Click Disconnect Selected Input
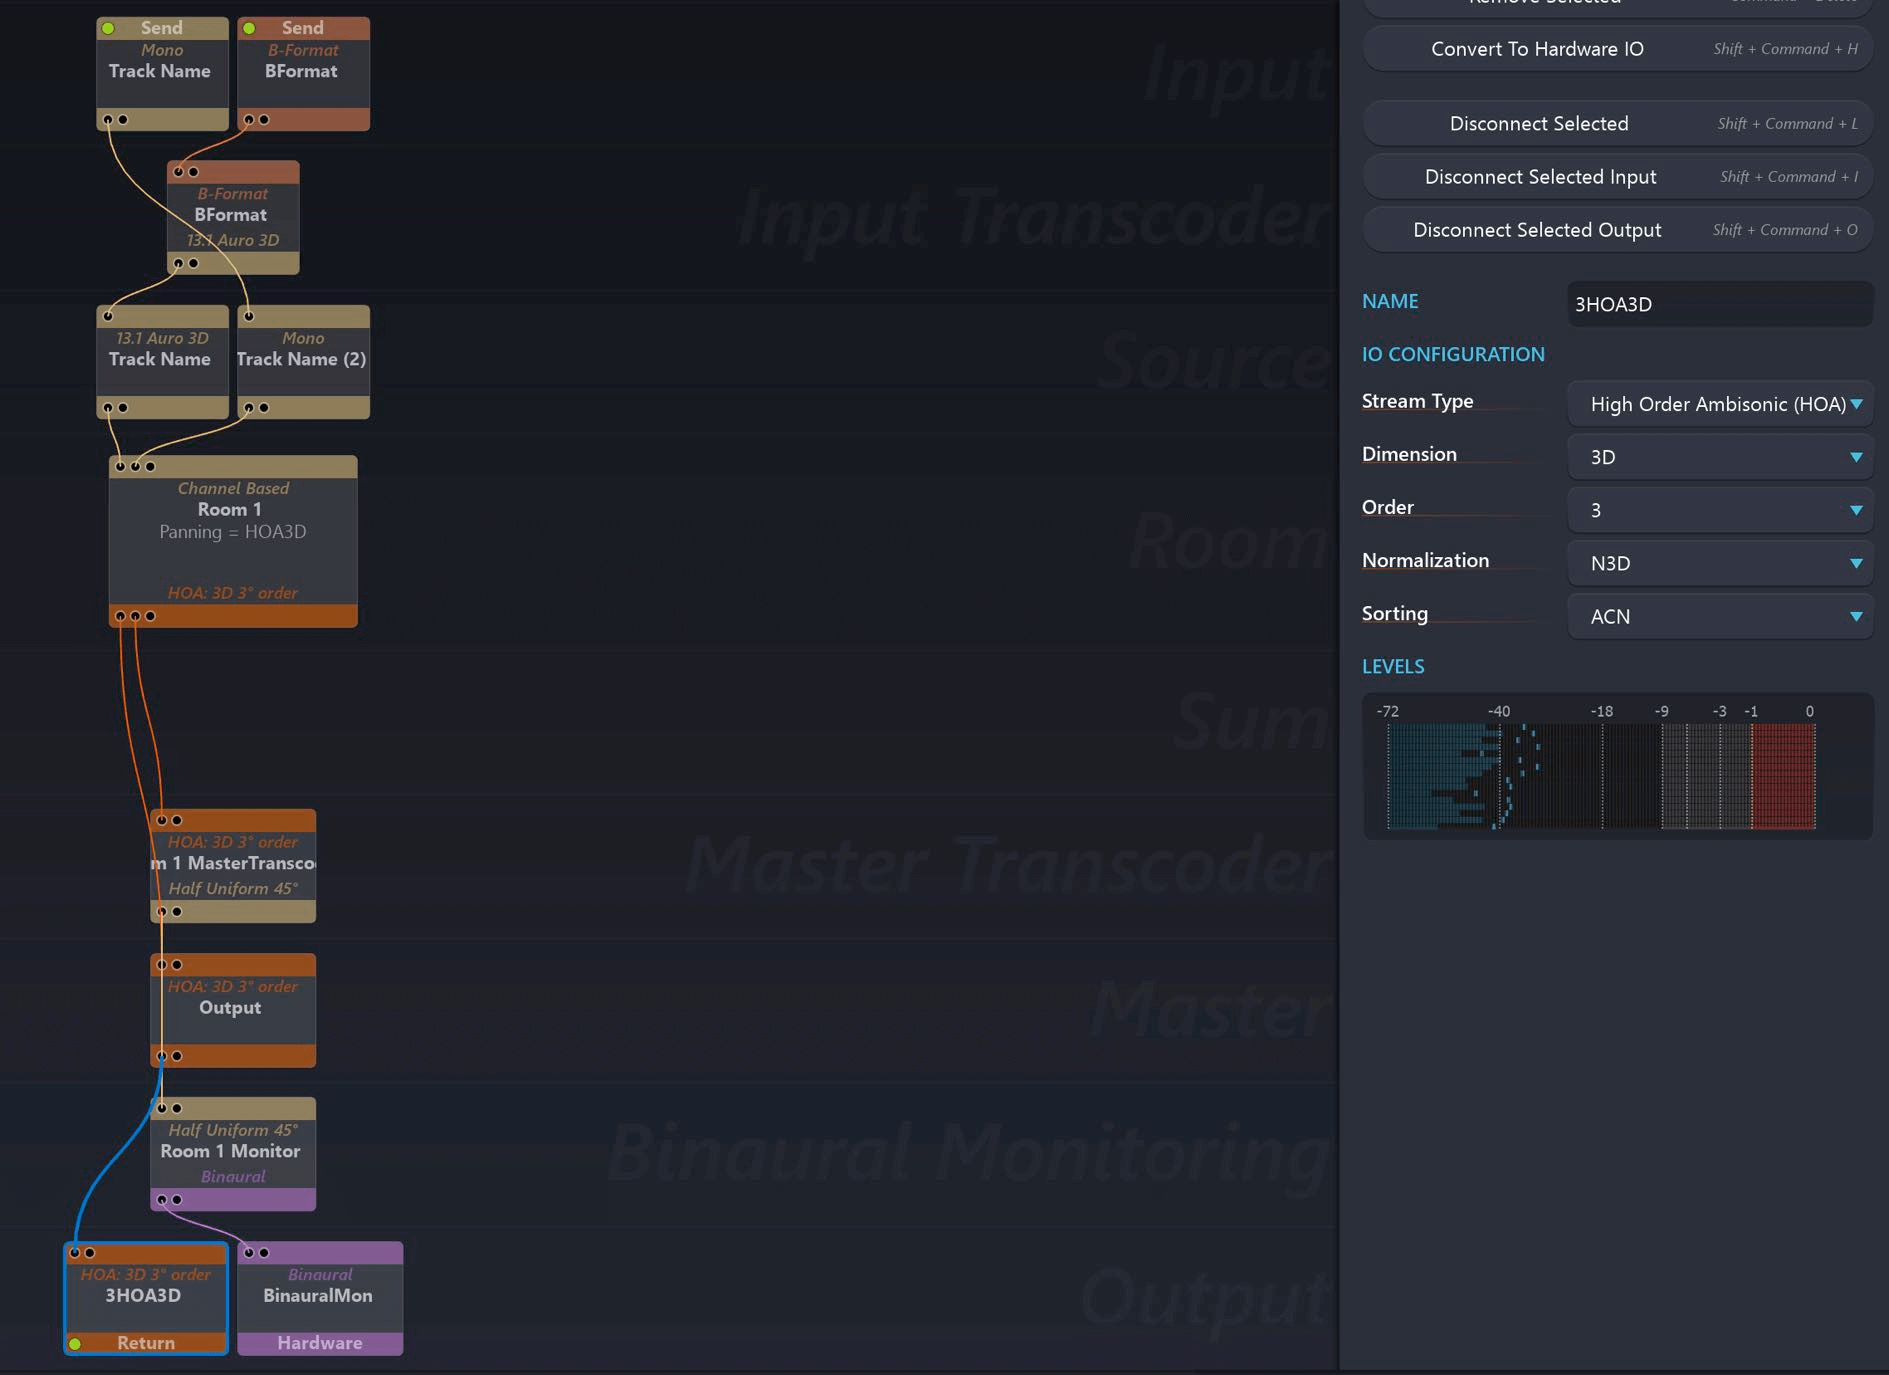The image size is (1889, 1375). click(x=1616, y=177)
